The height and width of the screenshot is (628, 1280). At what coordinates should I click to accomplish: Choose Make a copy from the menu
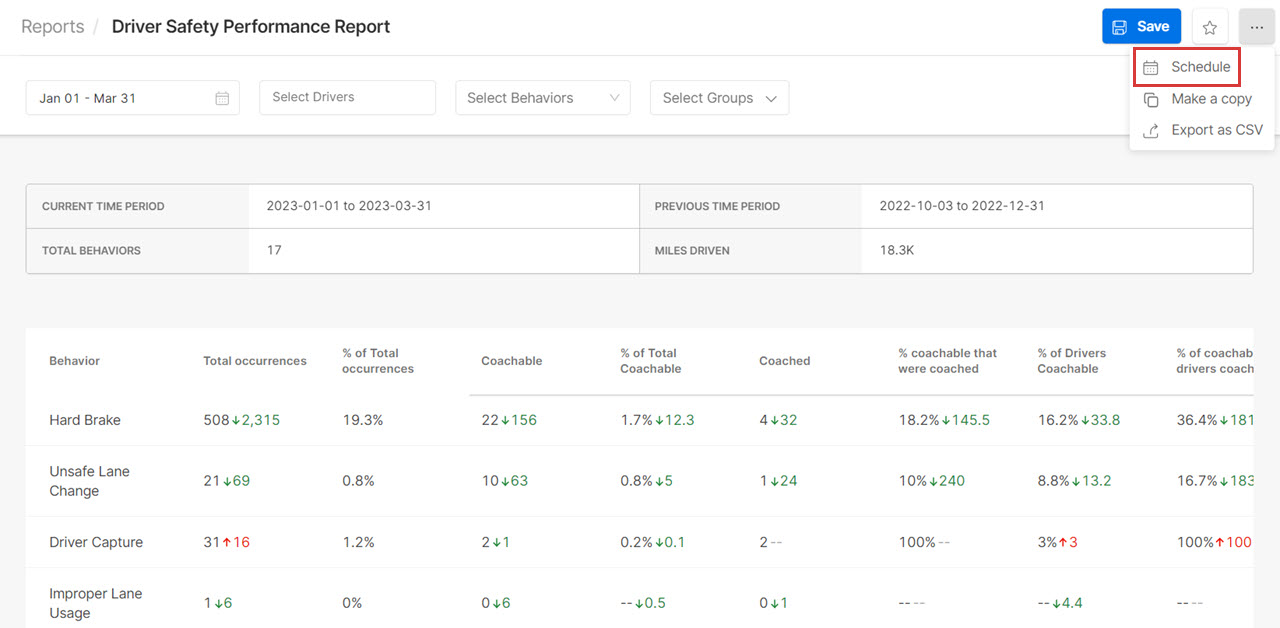[1212, 98]
